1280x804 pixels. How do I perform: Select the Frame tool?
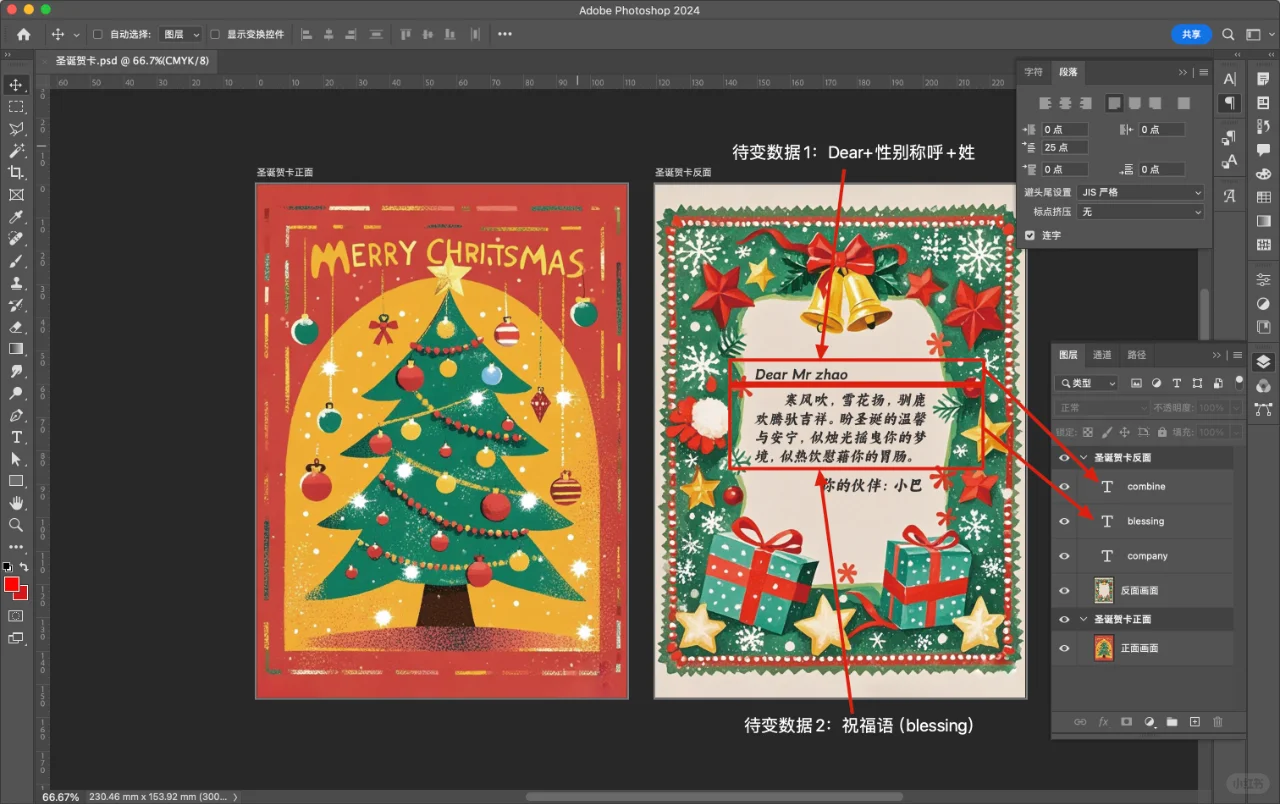(x=16, y=195)
